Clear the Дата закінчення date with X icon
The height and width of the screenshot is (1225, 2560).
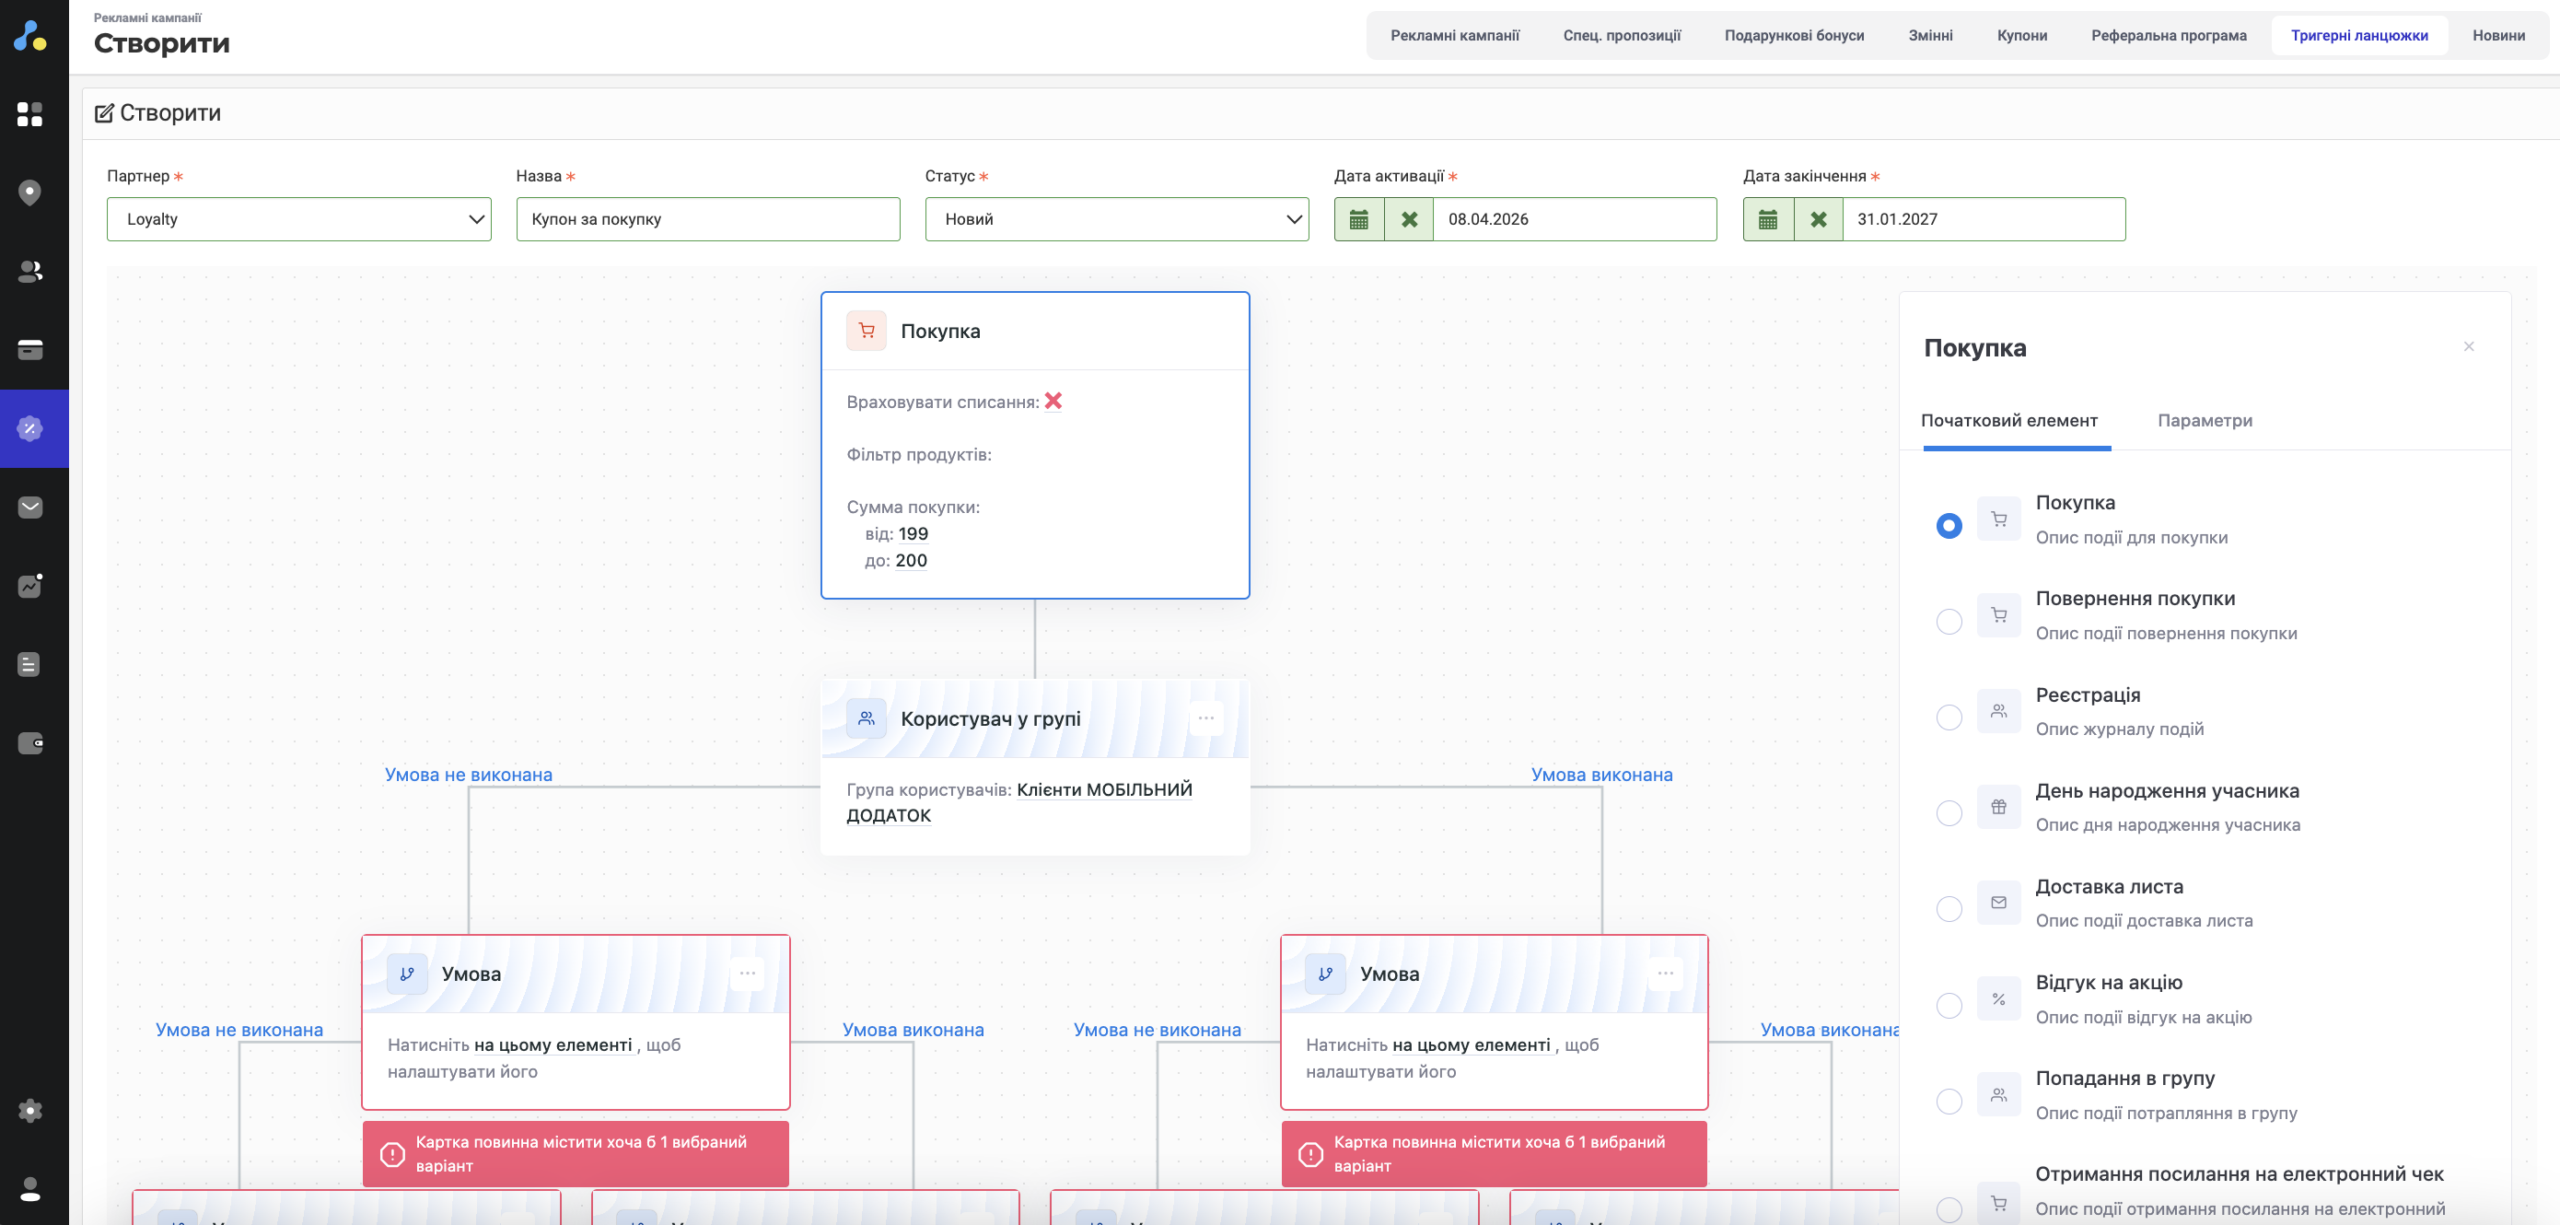[x=1818, y=219]
